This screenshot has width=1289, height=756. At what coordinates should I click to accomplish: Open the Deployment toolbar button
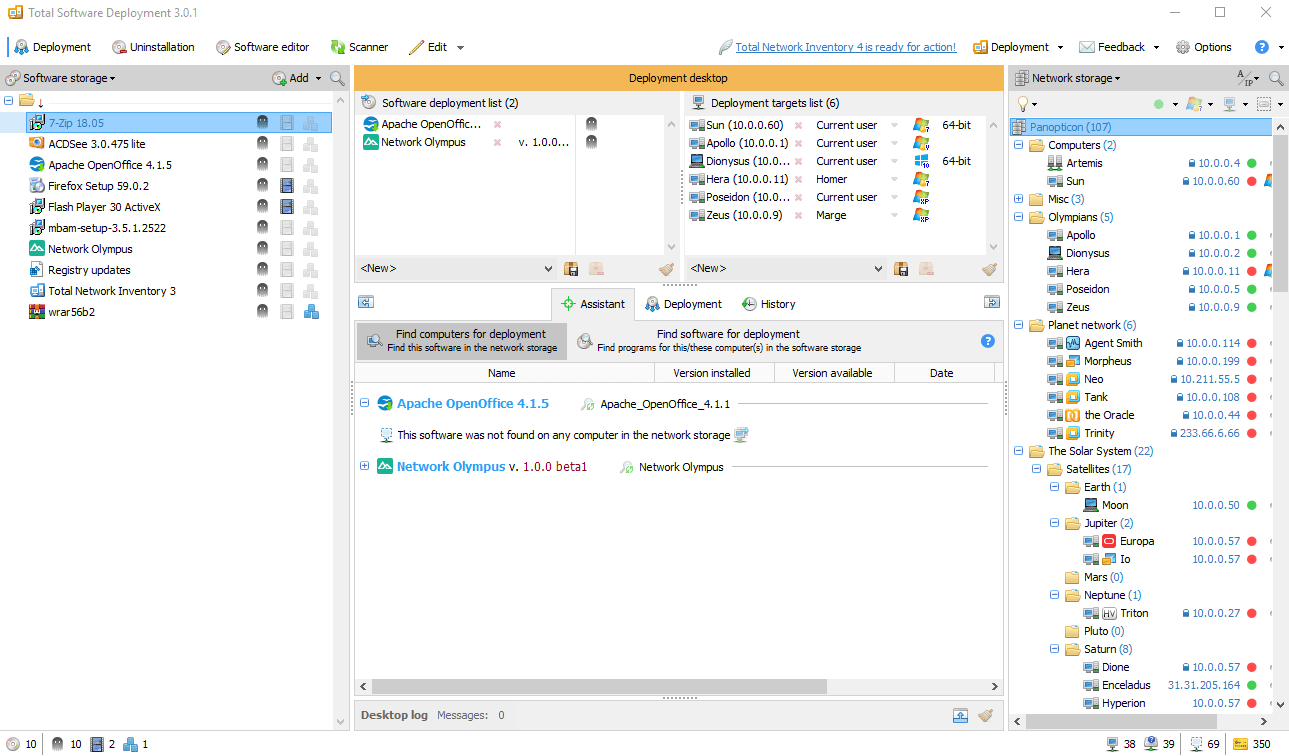tap(52, 47)
